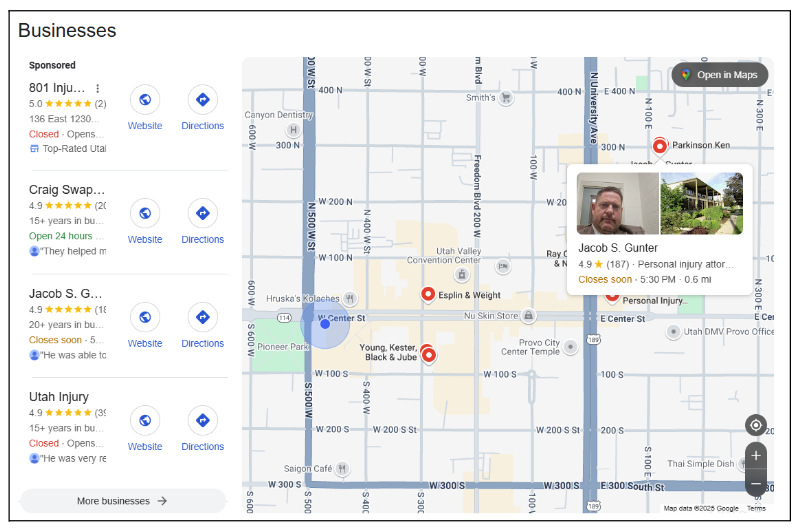
Task: Click Directions link for Jacob S. Gunter
Action: [203, 344]
